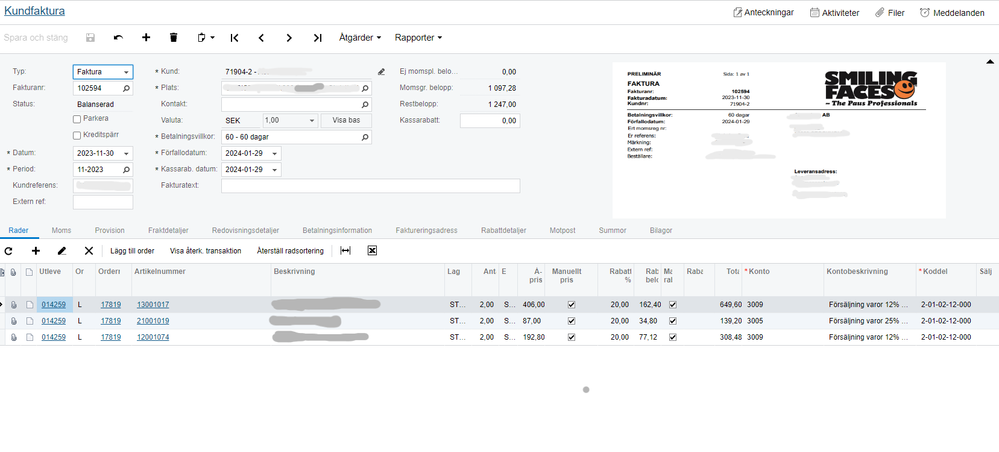Screen dimensions: 999x452
Task: Open Filer attachments
Action: (889, 12)
